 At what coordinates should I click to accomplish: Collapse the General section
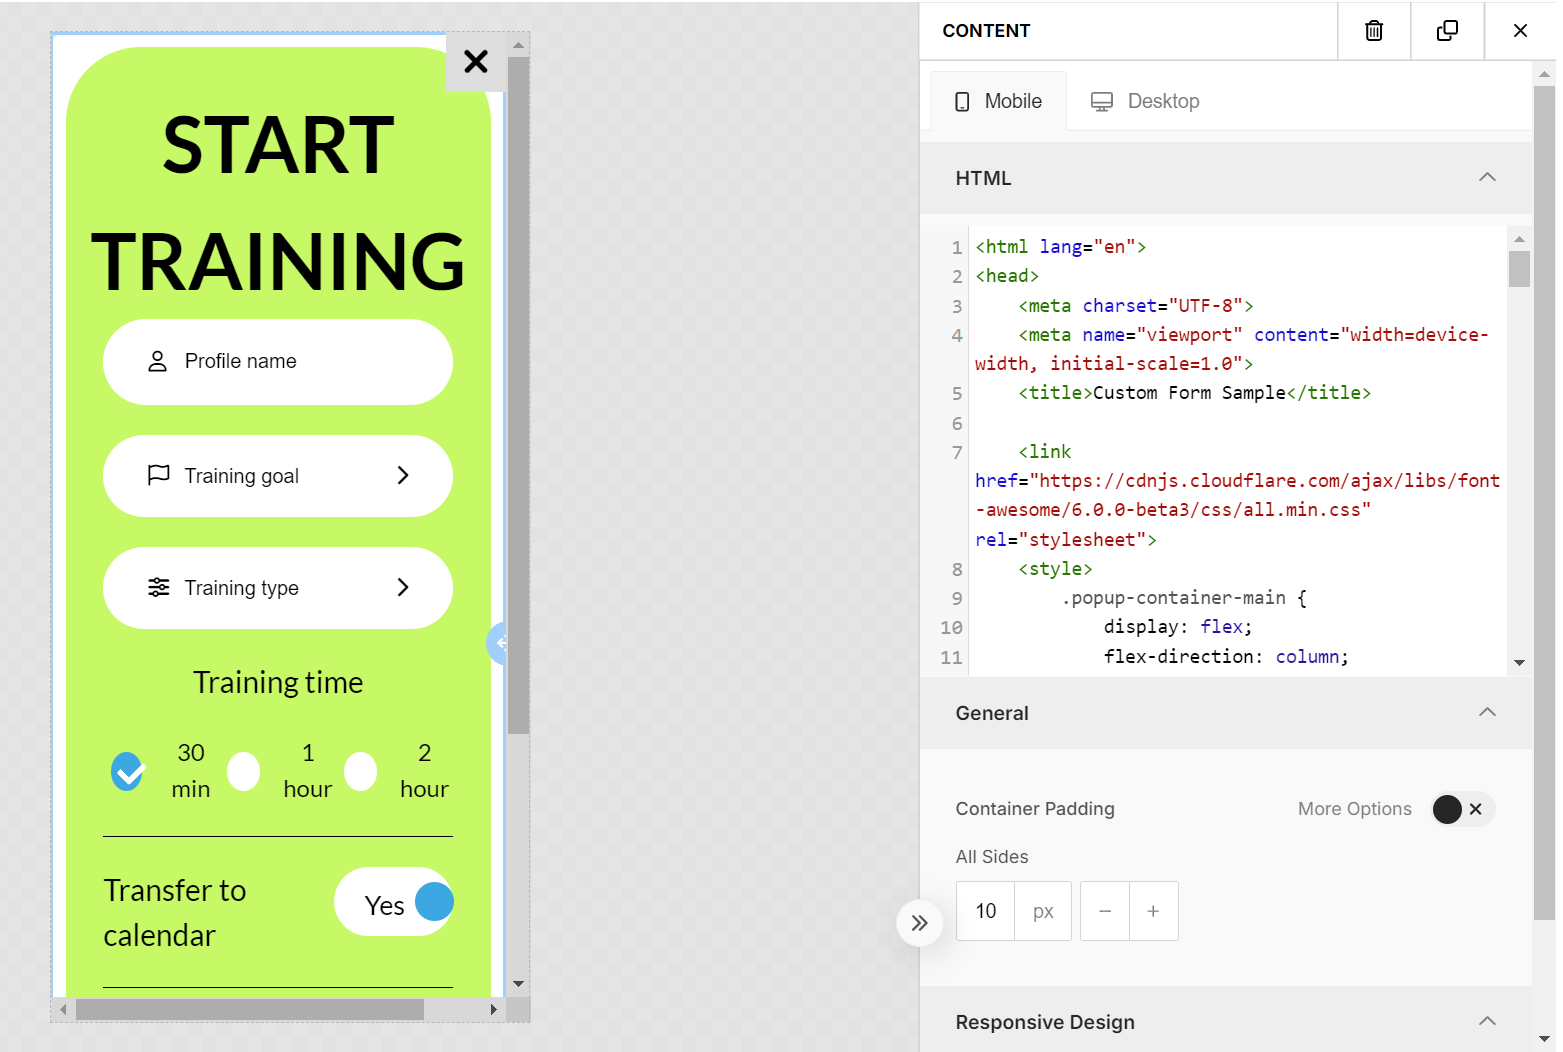pos(1487,713)
